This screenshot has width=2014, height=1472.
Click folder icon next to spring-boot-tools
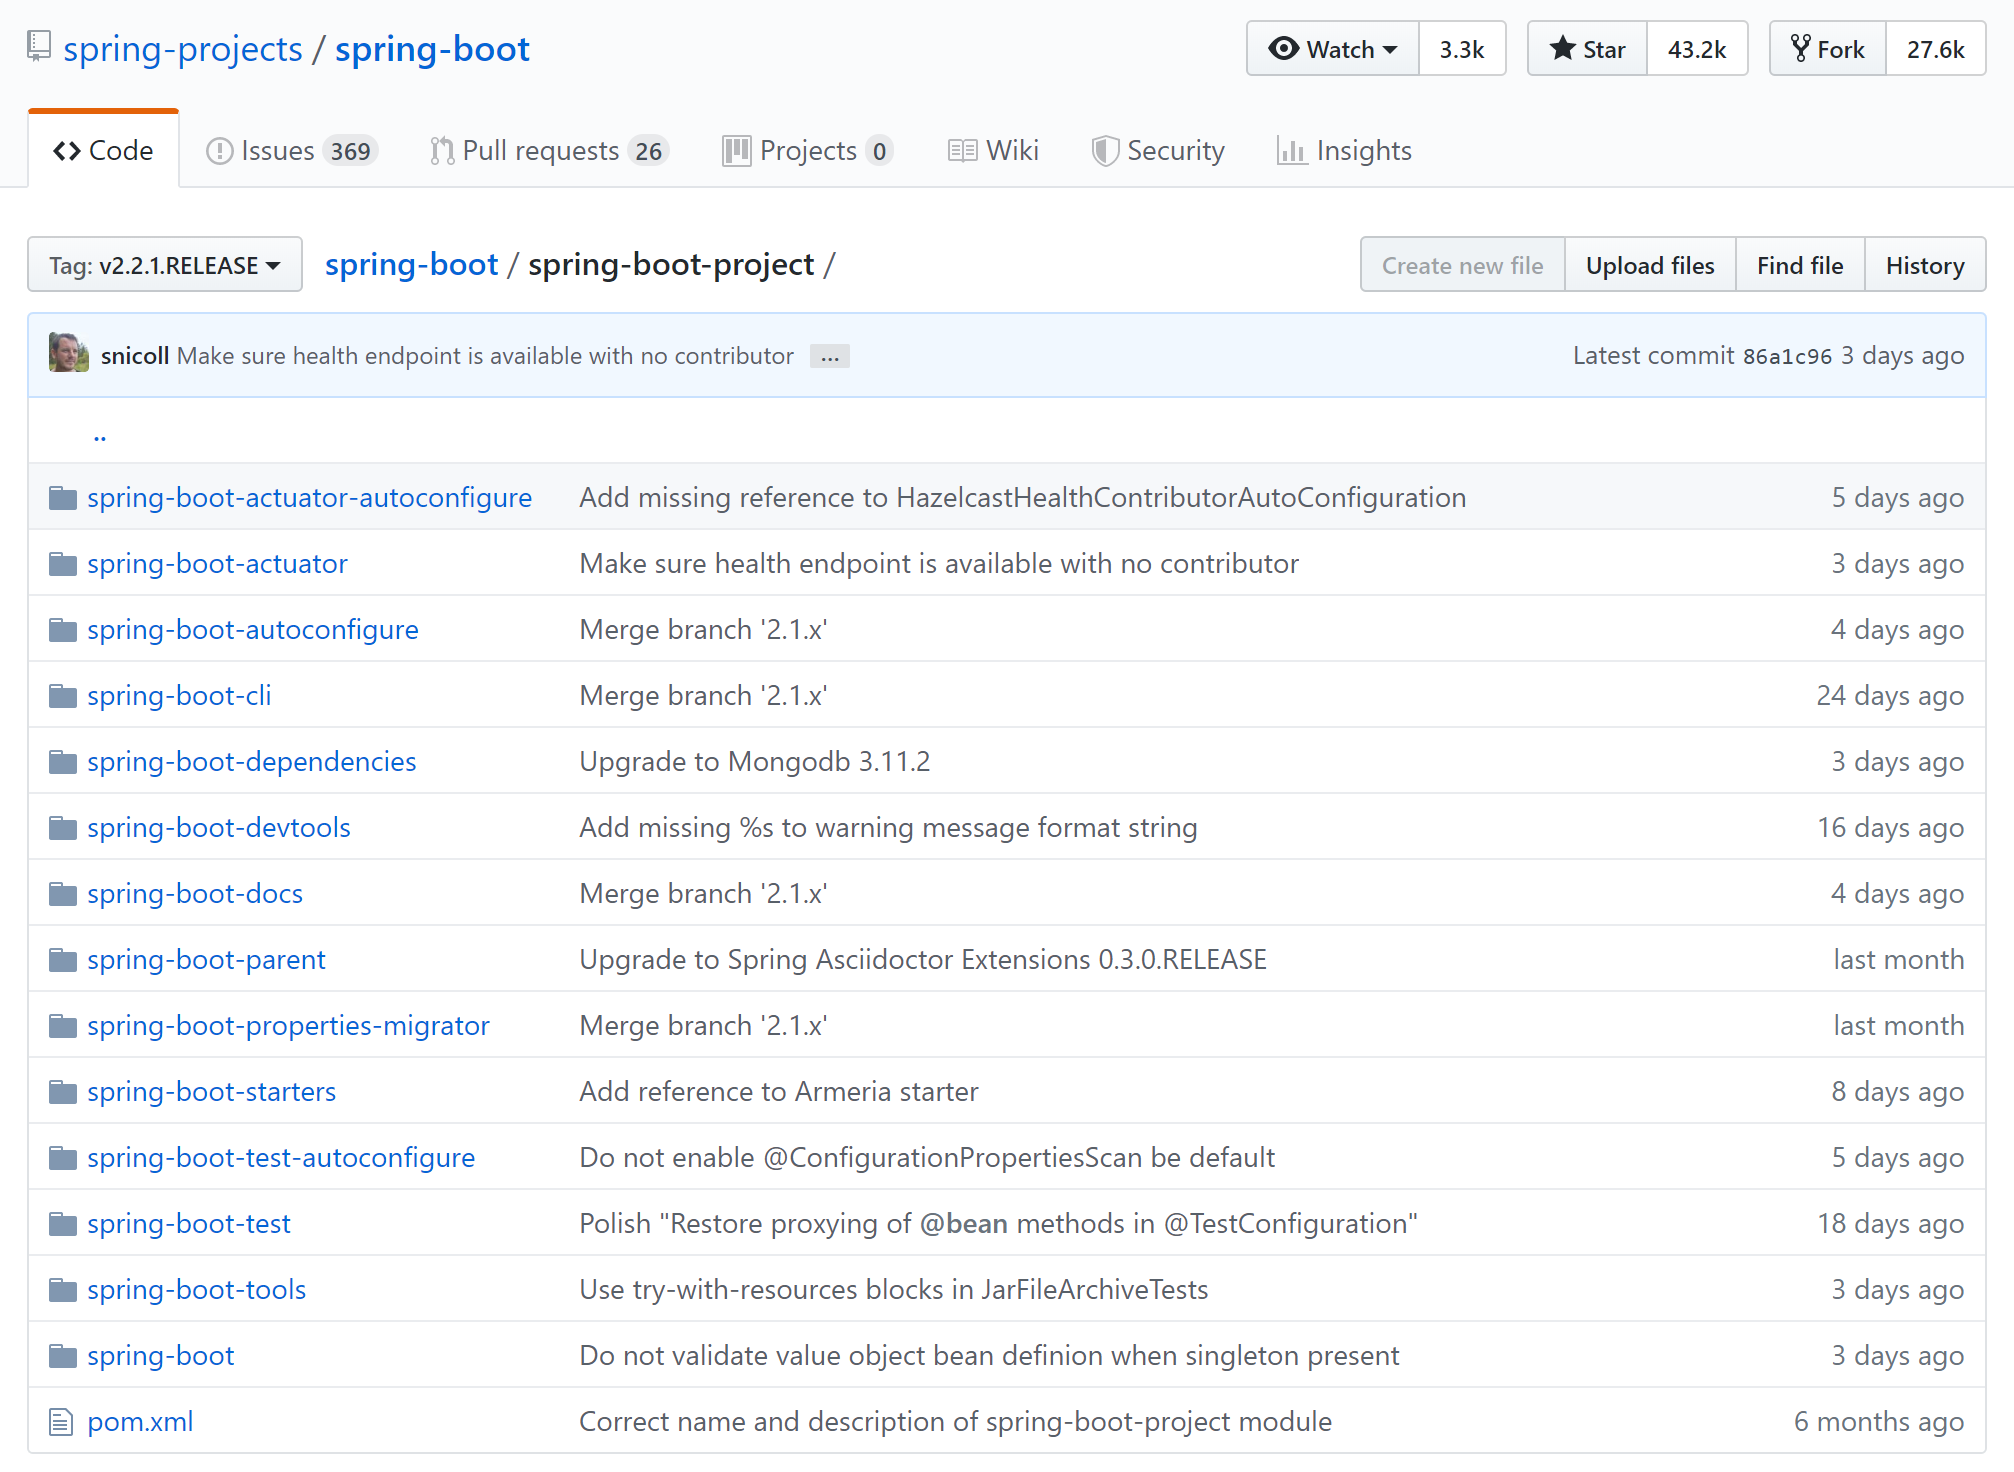pyautogui.click(x=63, y=1290)
